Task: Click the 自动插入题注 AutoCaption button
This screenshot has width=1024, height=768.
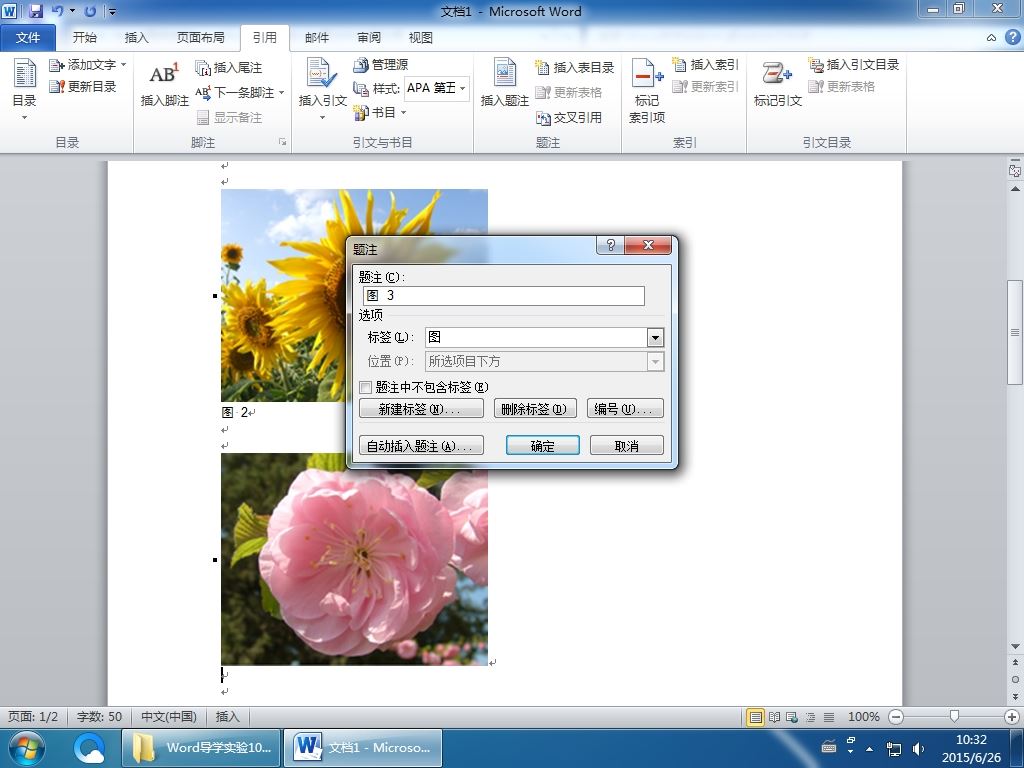Action: click(421, 446)
